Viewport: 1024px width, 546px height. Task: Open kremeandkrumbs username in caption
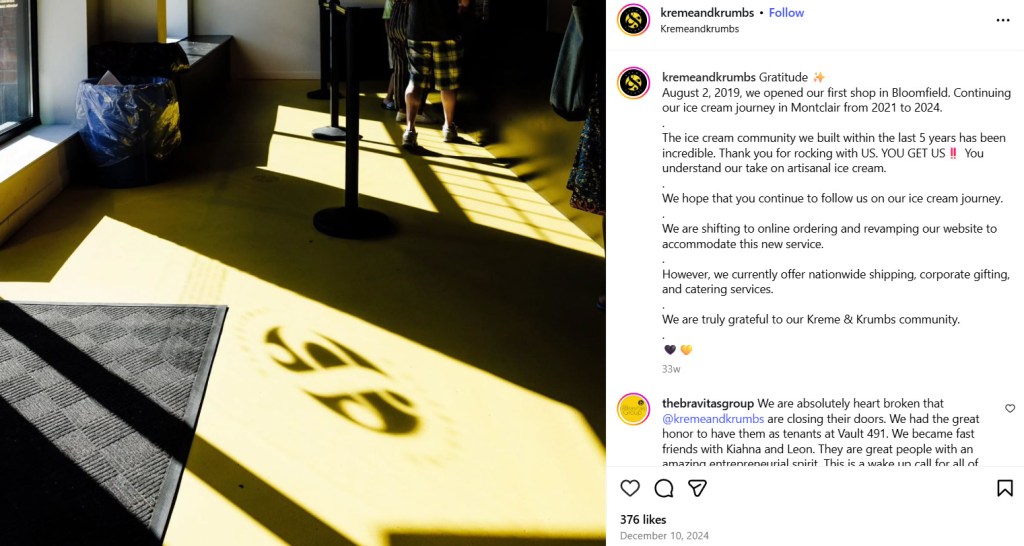(x=709, y=77)
